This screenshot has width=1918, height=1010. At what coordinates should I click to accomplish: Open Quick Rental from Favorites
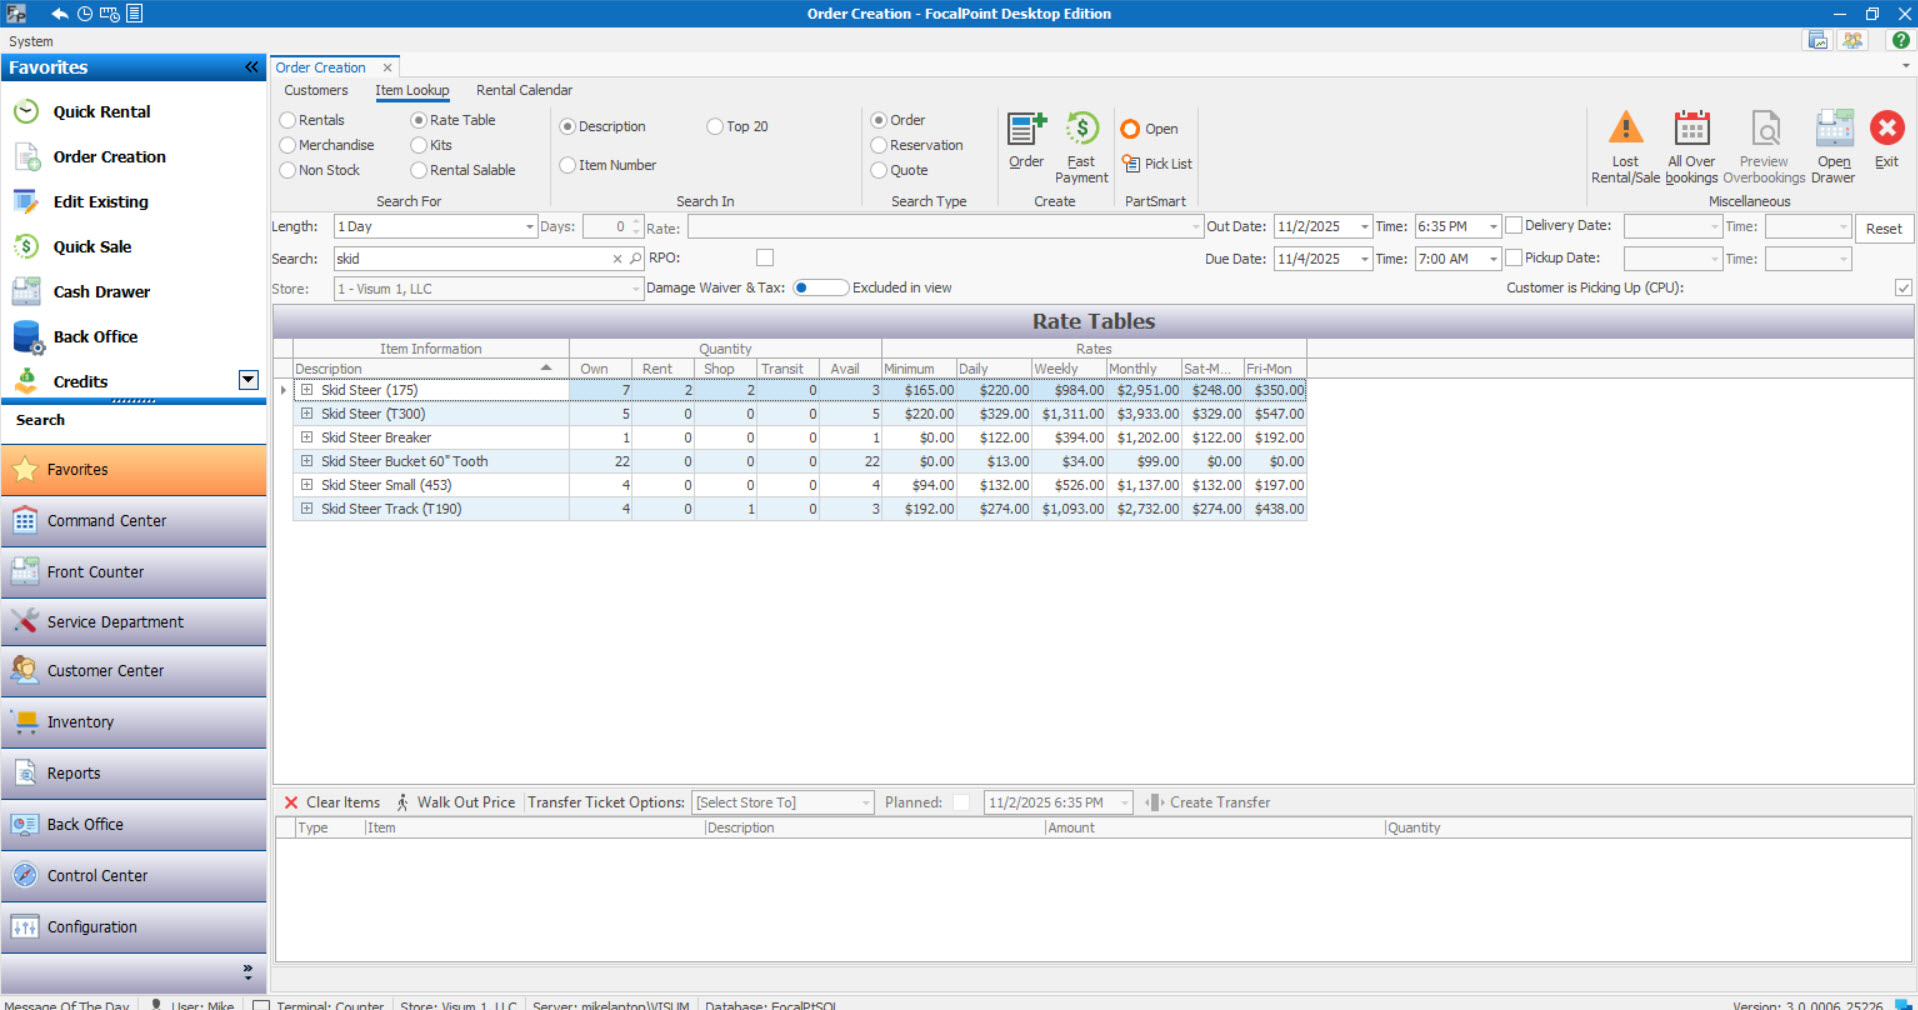101,112
